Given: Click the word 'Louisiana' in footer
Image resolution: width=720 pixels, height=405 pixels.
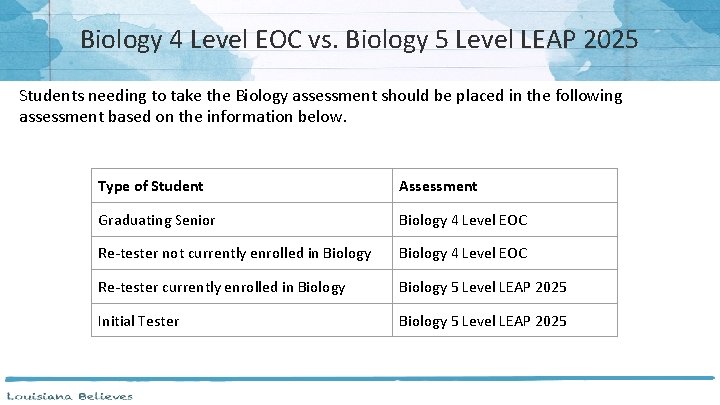Looking at the screenshot, I should coord(36,396).
